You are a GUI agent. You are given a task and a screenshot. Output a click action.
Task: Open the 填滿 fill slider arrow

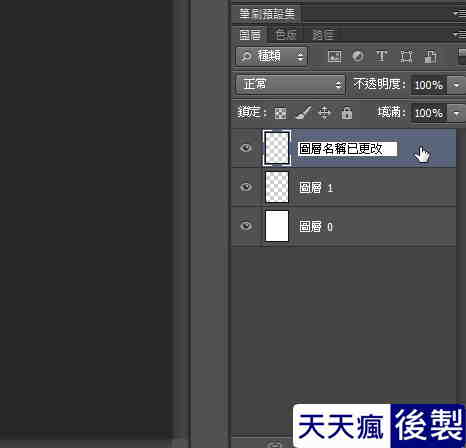pos(456,113)
